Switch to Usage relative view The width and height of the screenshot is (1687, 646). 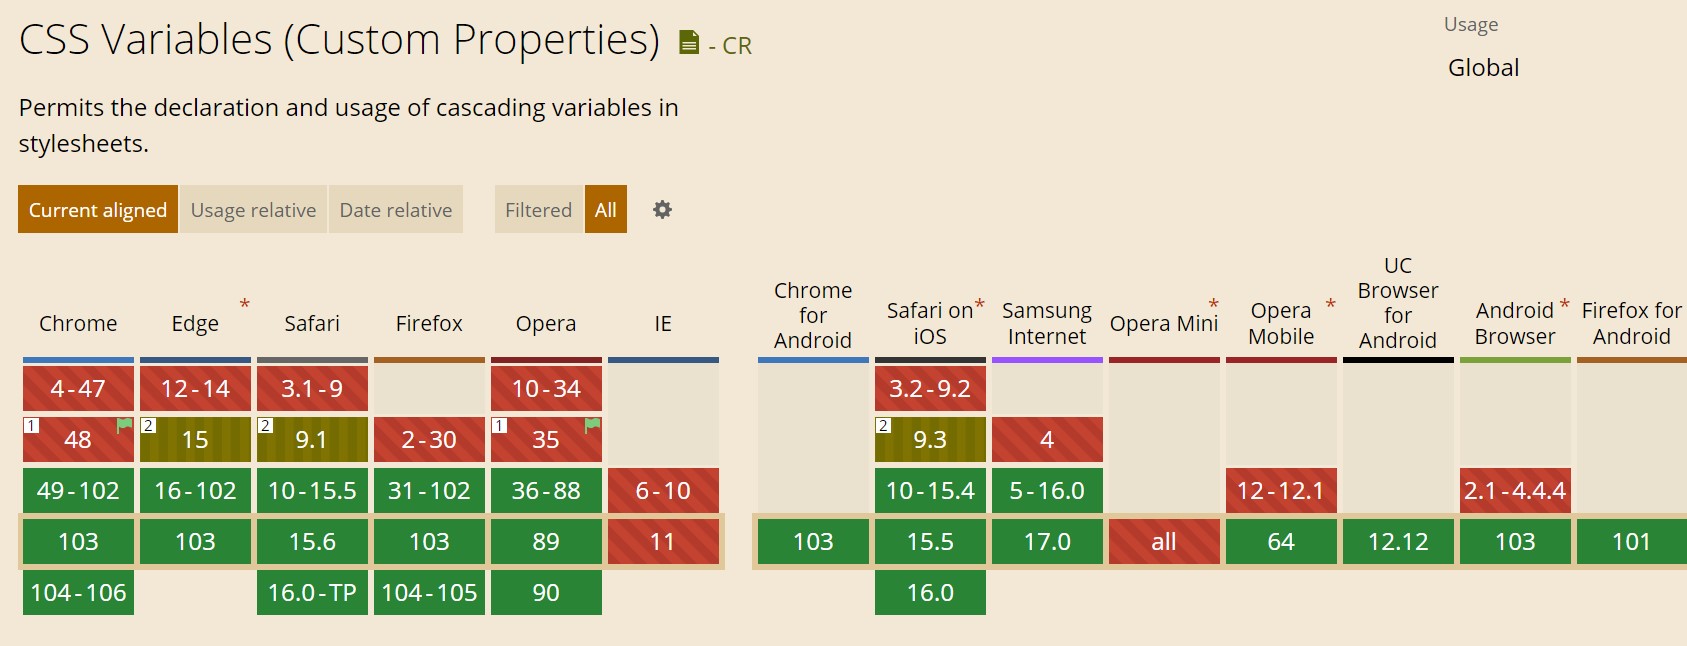click(x=253, y=210)
